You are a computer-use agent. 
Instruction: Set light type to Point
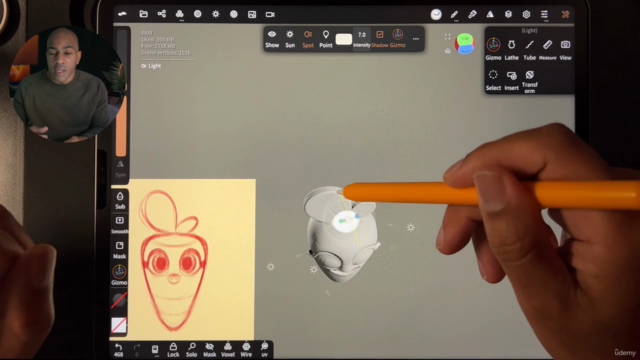326,39
